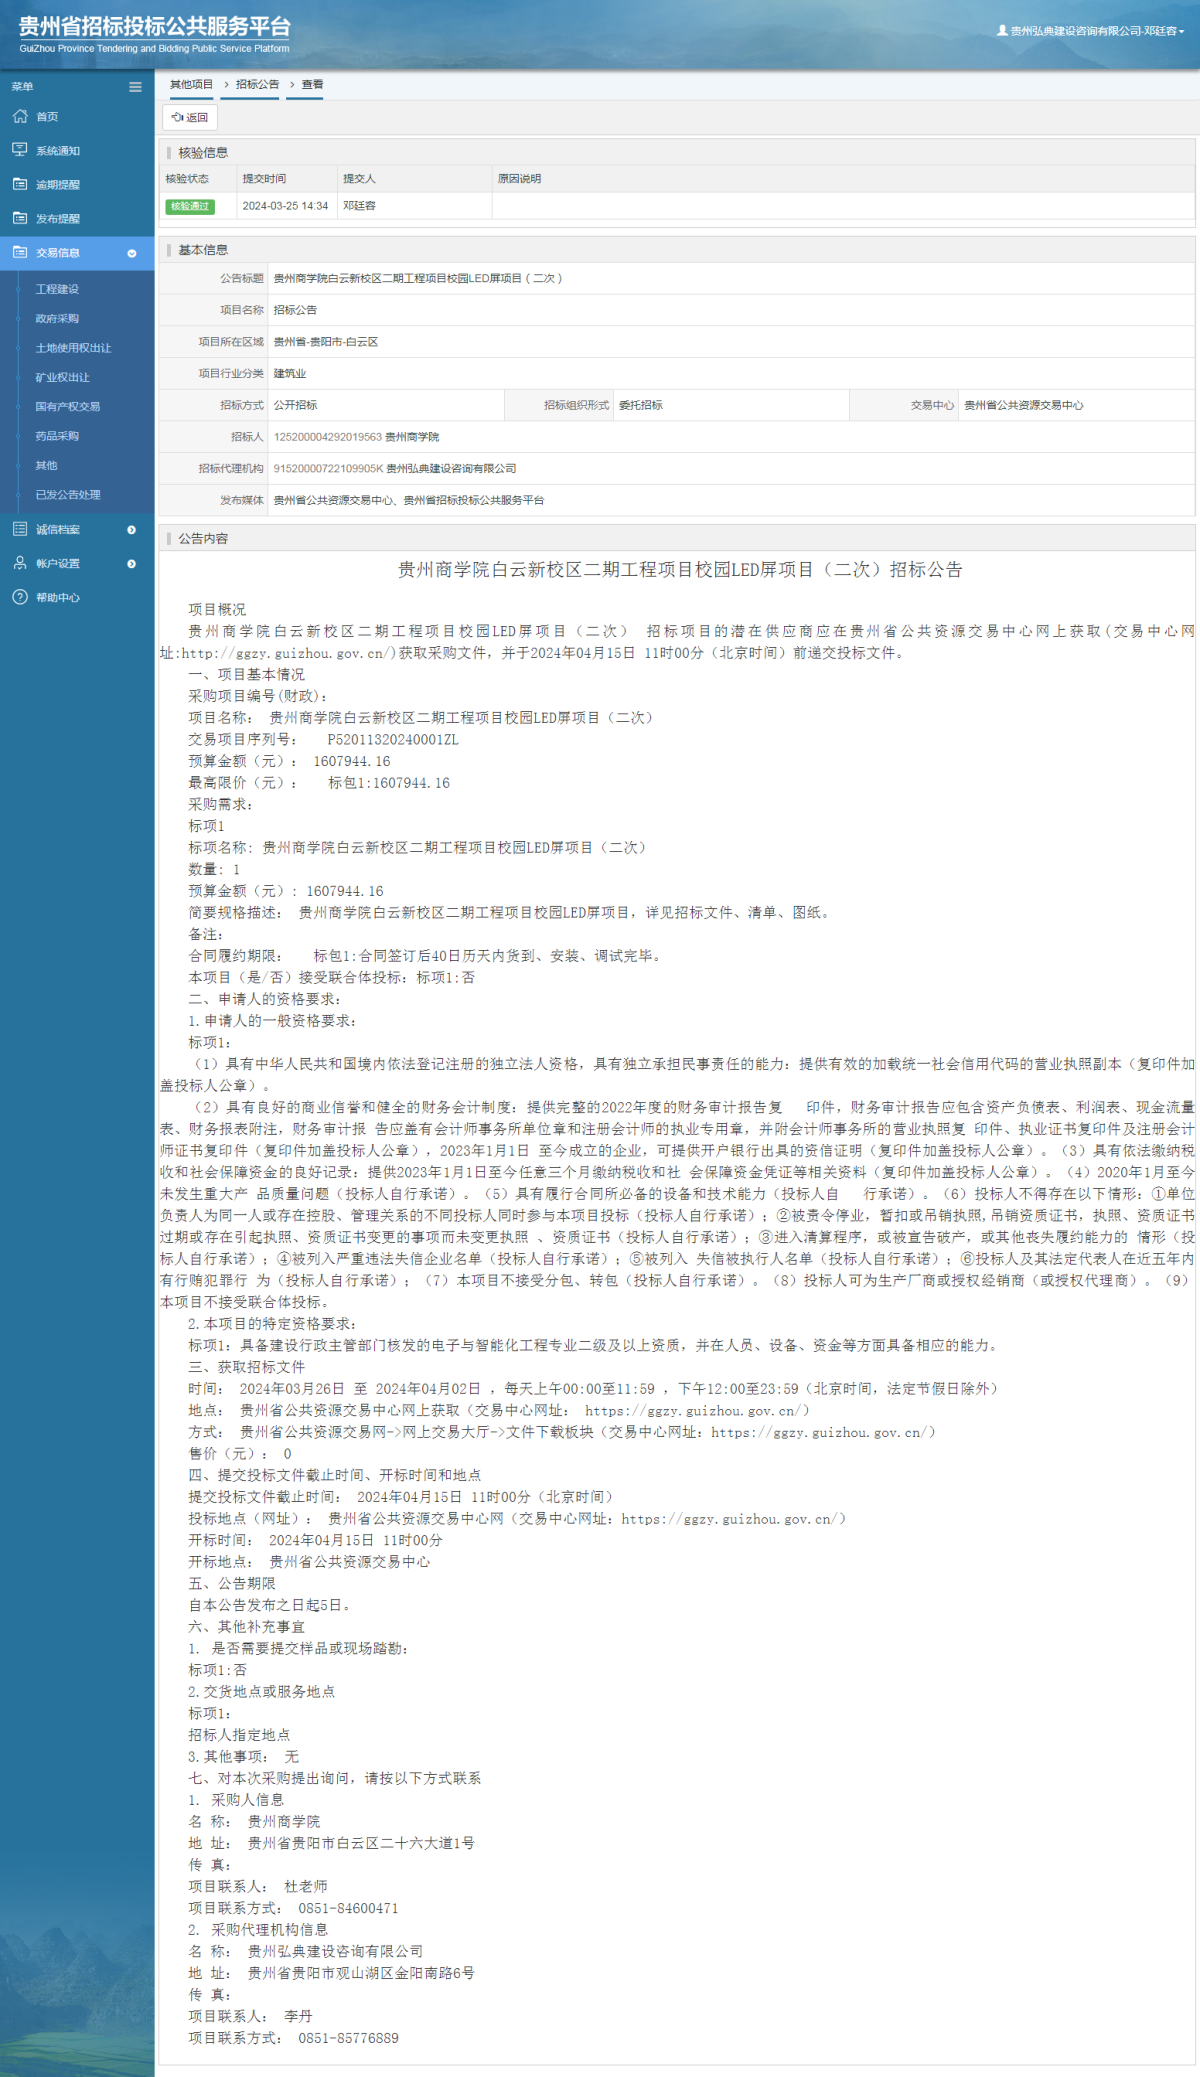Expand the 诚信档案 menu arrow
1200x2077 pixels.
click(132, 530)
